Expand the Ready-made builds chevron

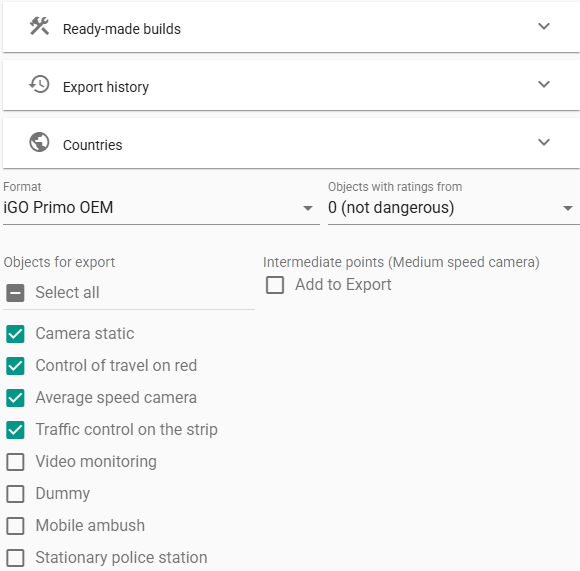543,27
